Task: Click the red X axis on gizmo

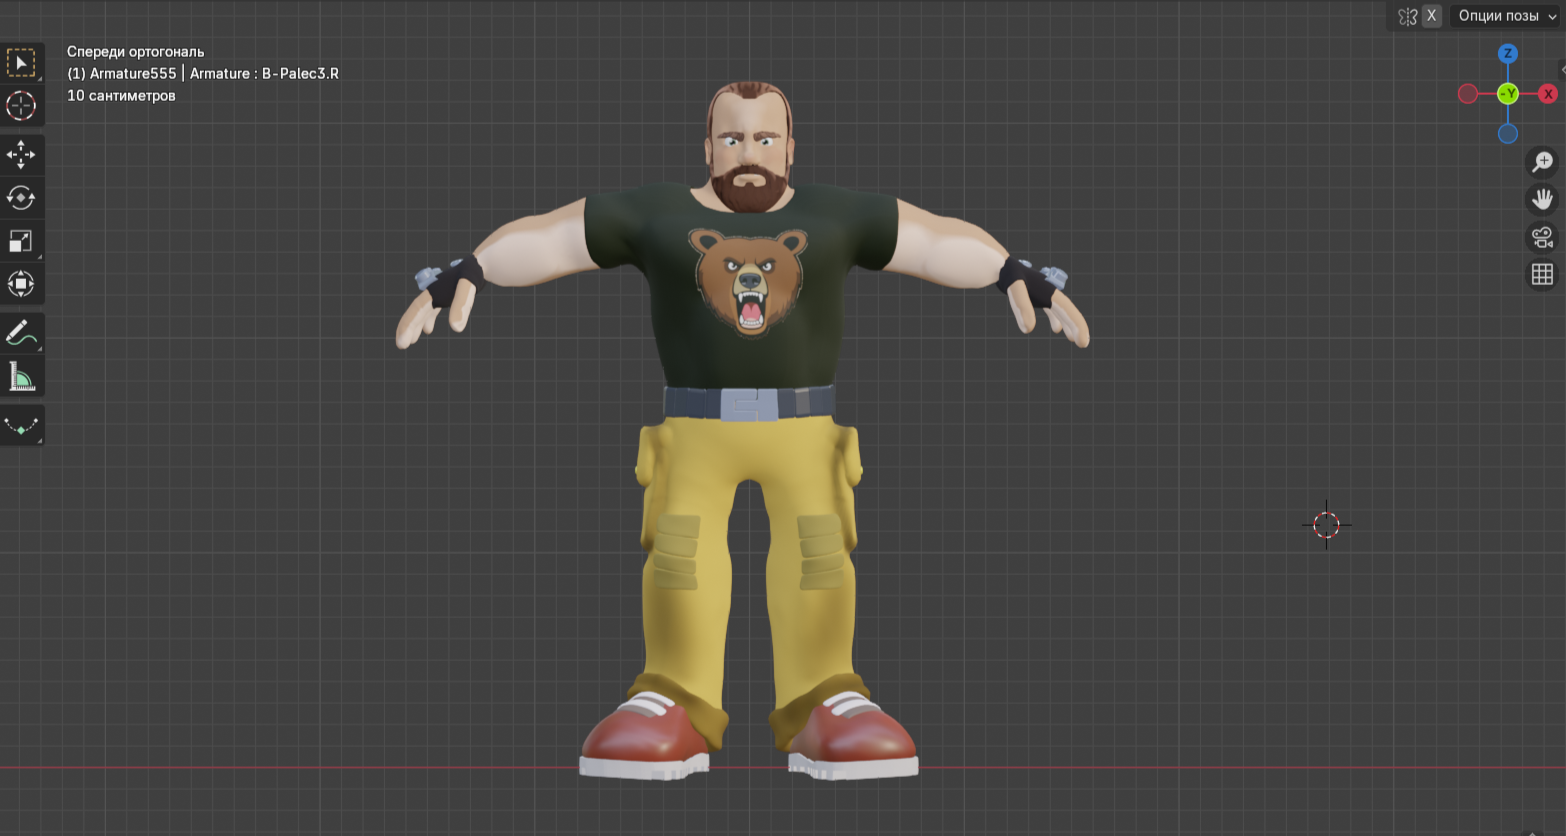Action: [1548, 94]
